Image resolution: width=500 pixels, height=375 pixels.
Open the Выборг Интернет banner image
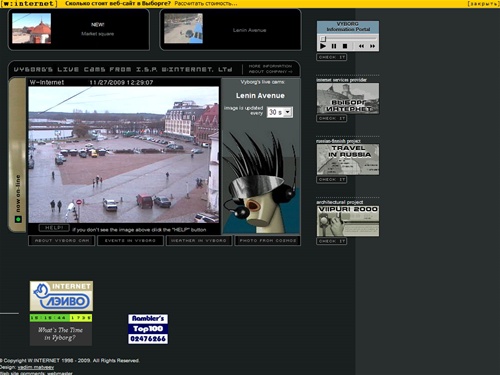348,98
